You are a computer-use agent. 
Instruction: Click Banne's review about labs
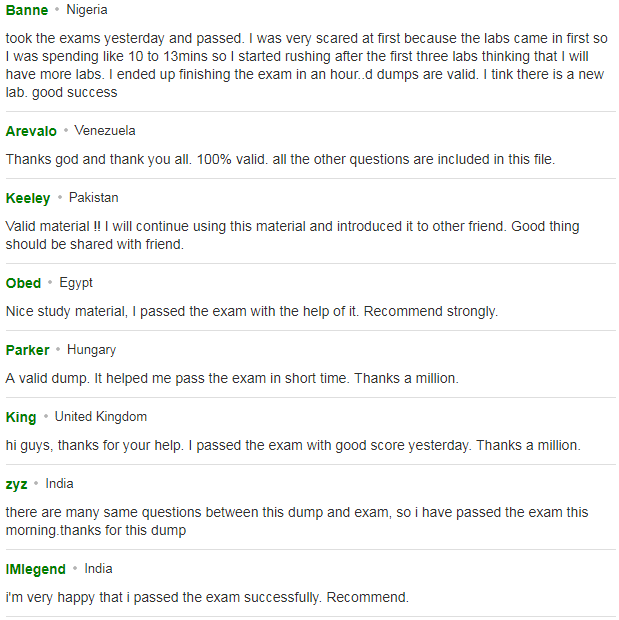coord(307,65)
